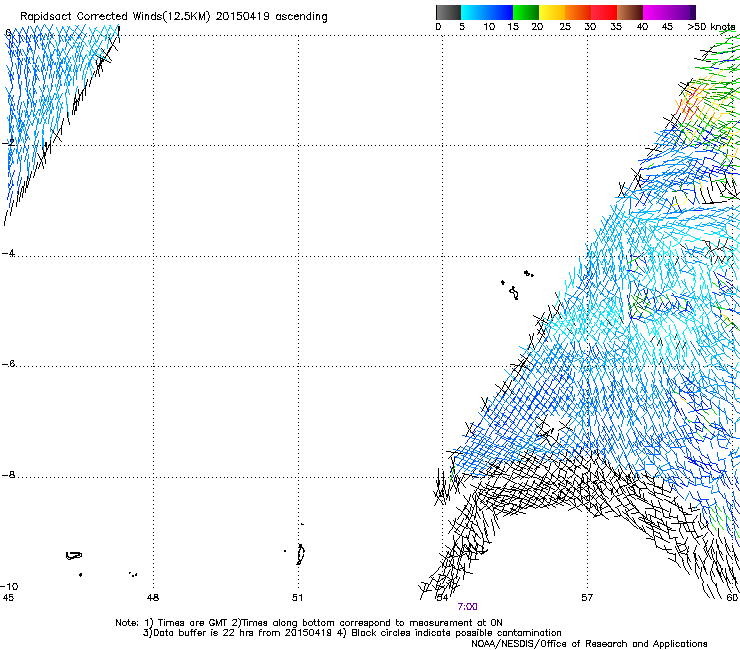Click the purple '7:00' time label
This screenshot has height=650, width=740.
click(x=467, y=607)
